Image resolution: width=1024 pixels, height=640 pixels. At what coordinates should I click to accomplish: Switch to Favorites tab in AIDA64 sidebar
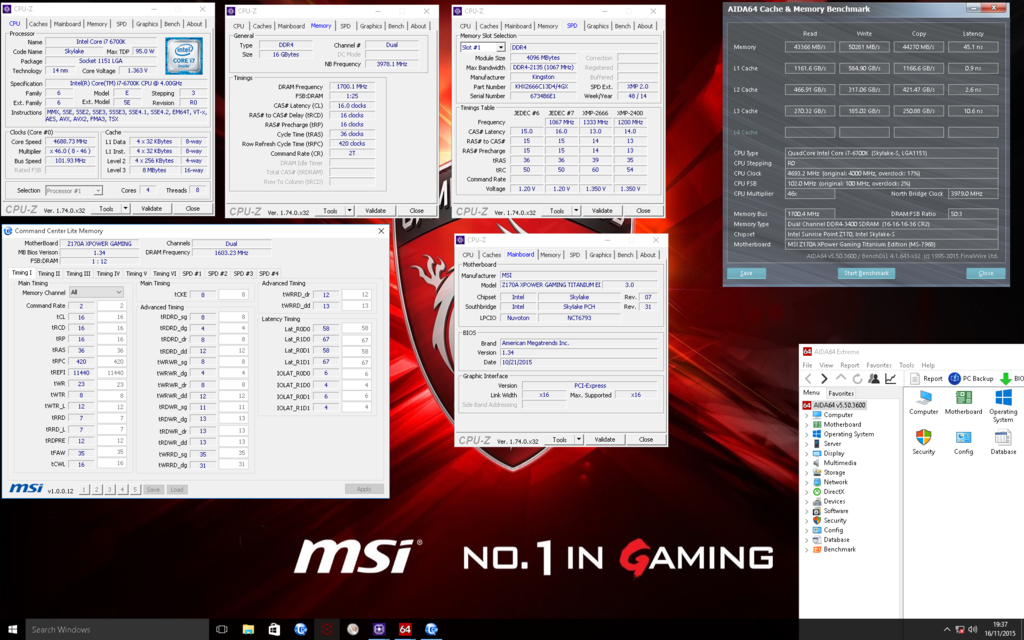(x=840, y=393)
